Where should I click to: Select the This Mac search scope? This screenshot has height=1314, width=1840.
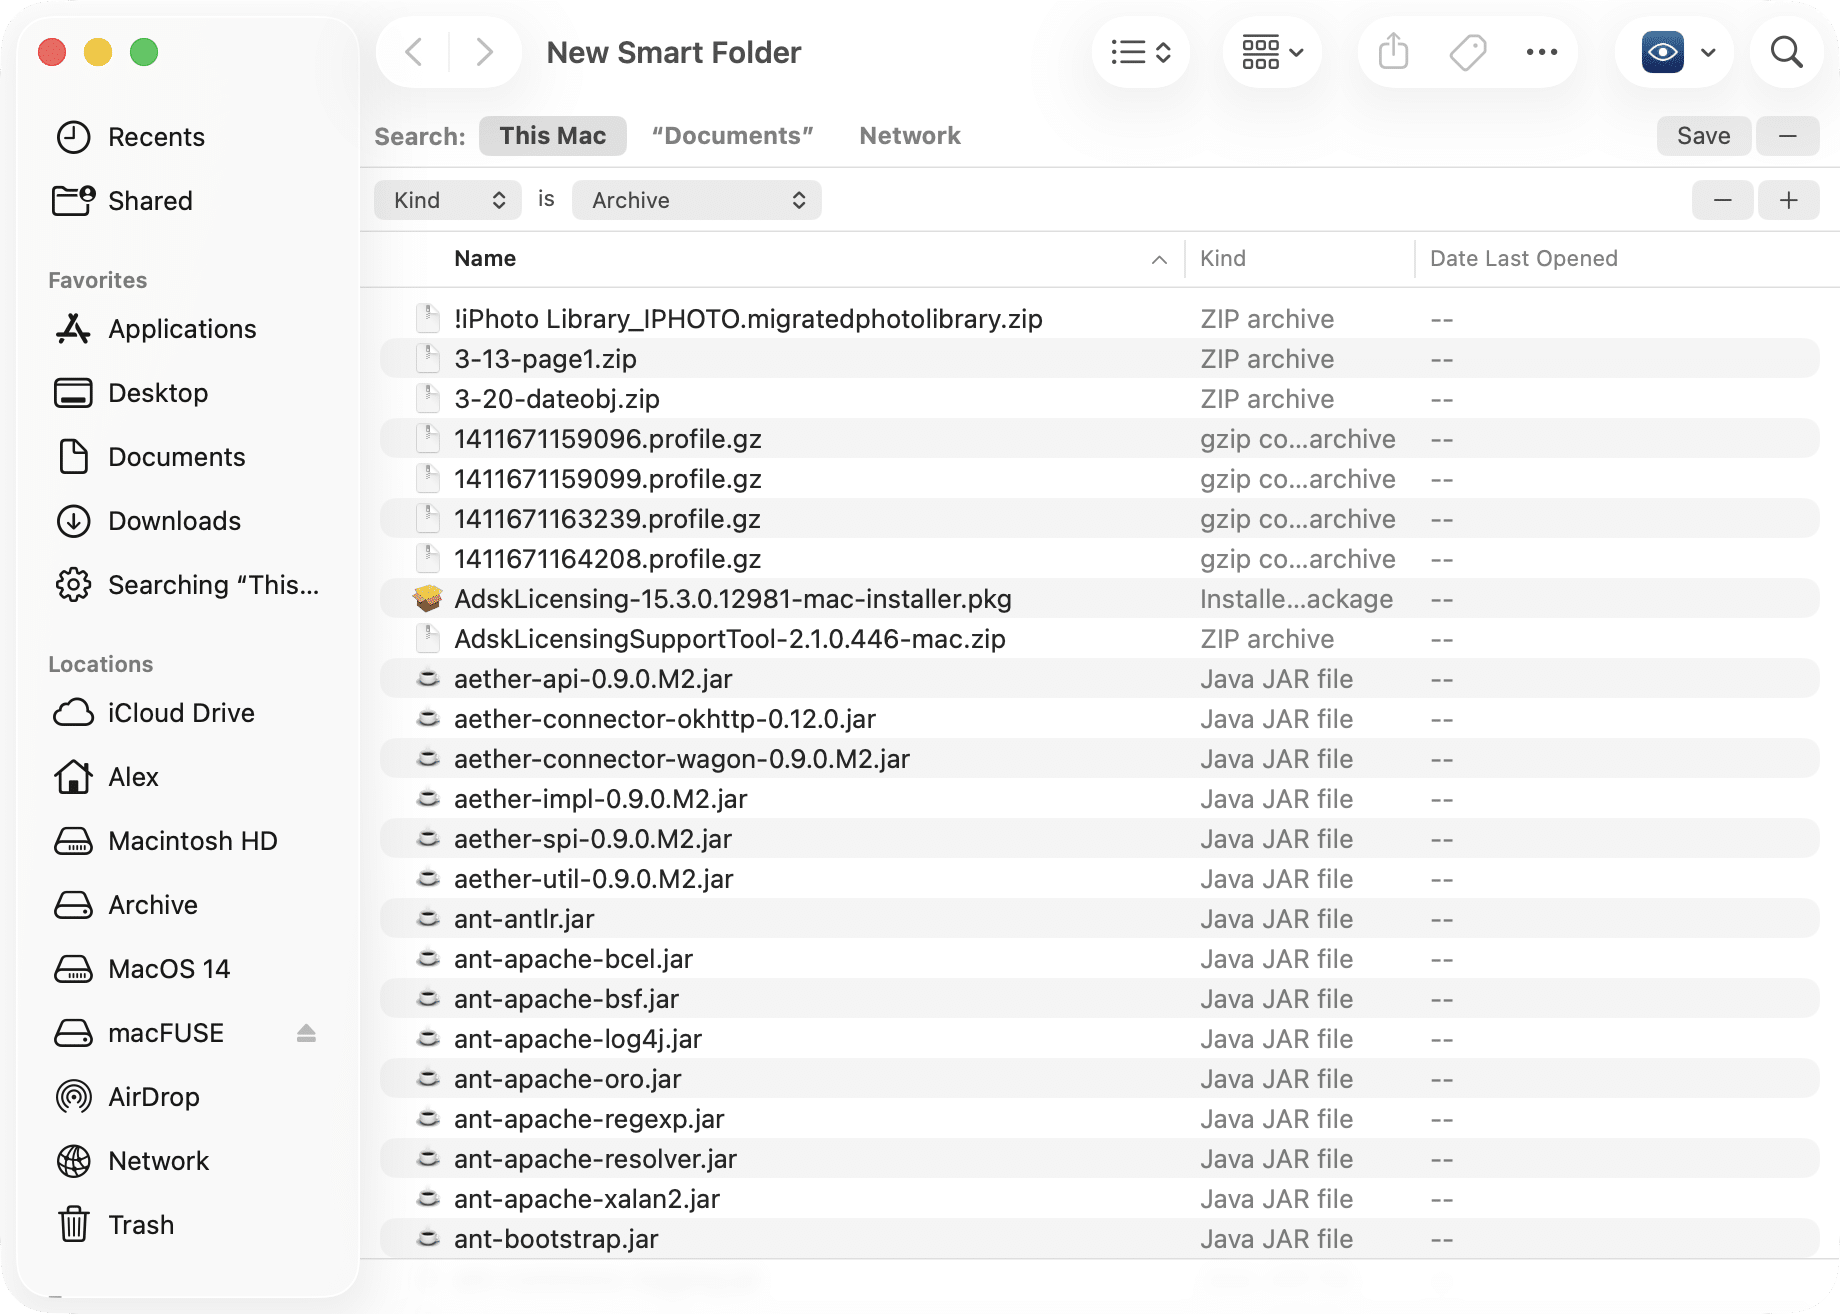553,136
